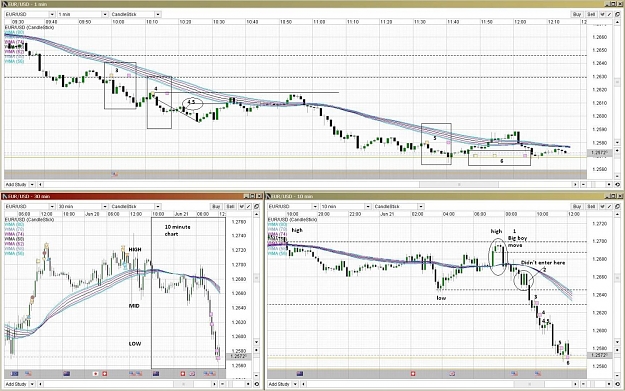The width and height of the screenshot is (625, 391).
Task: Click 1.2572 current price label in 30 min chart
Action: [239, 356]
